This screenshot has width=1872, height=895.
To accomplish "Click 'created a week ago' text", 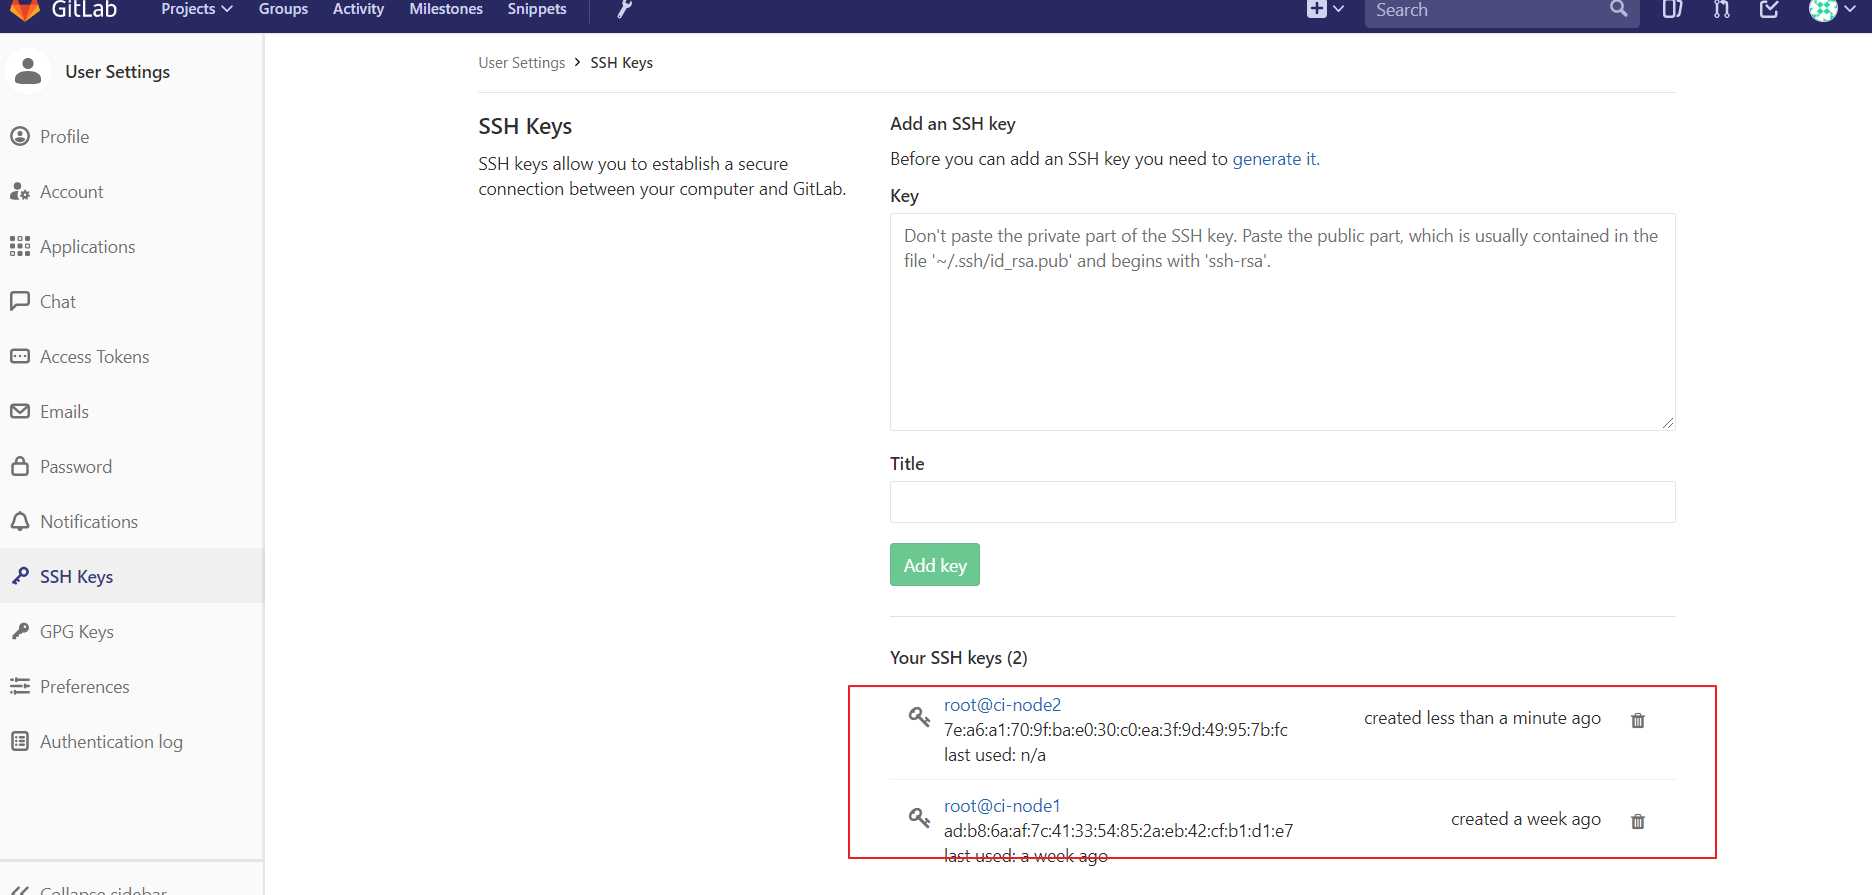I will click(1526, 819).
